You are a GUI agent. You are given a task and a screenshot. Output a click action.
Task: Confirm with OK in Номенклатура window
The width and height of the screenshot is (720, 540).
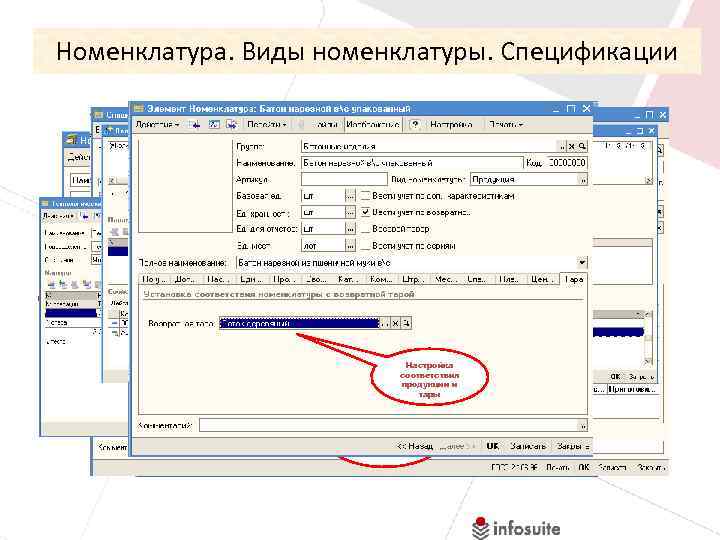point(492,446)
